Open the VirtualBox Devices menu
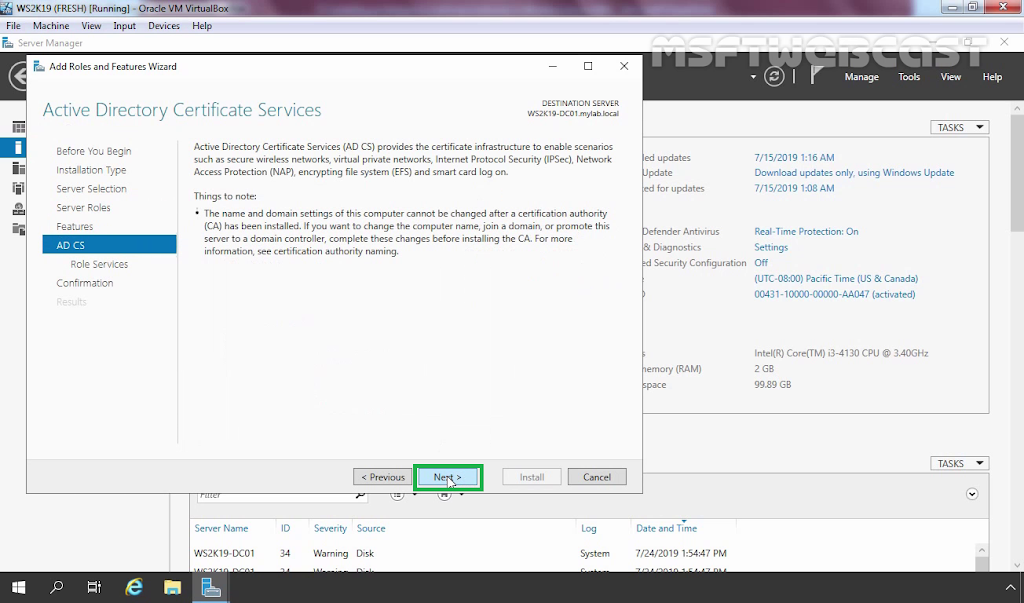Image resolution: width=1024 pixels, height=603 pixels. 164,25
